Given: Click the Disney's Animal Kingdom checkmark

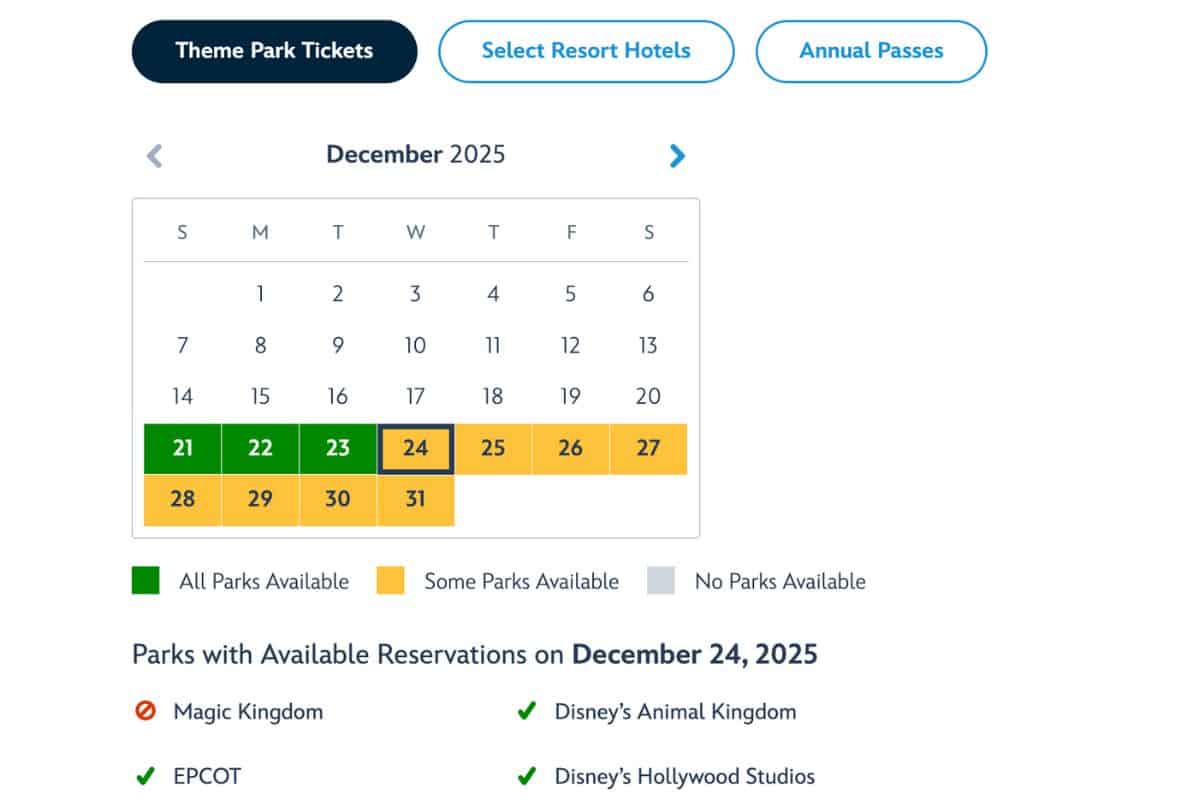Looking at the screenshot, I should point(527,712).
